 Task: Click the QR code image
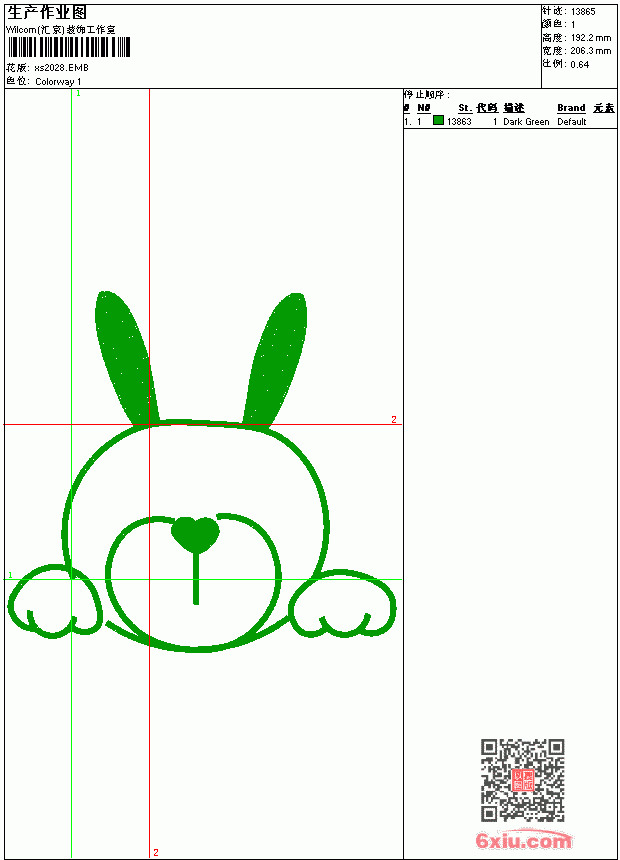tap(522, 780)
